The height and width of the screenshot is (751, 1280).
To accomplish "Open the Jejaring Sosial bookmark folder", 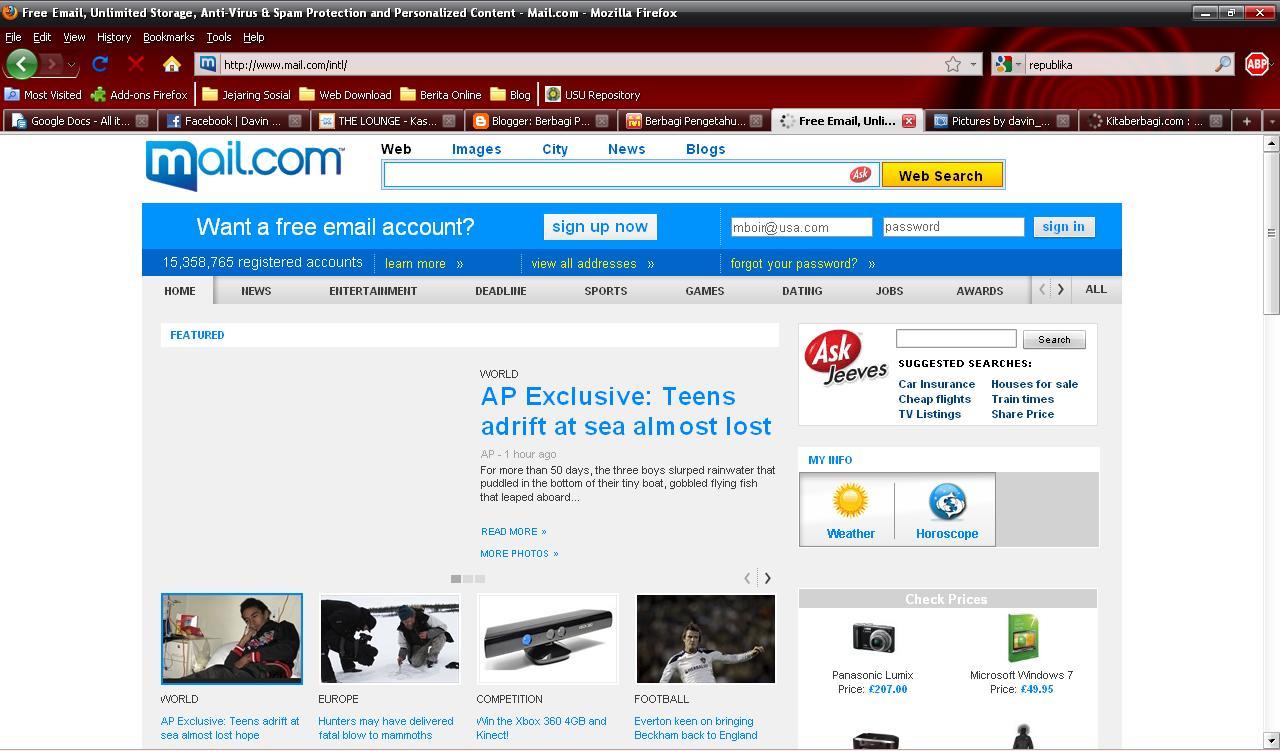I will coord(246,95).
